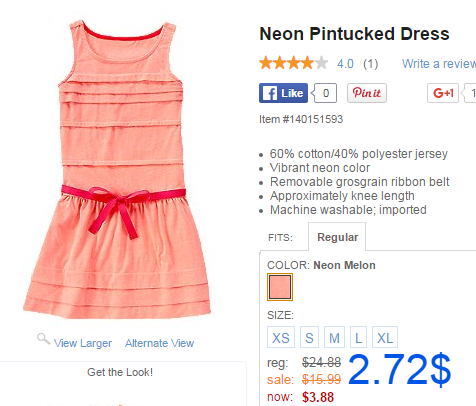Viewport: 476px width, 406px height.
Task: Open the View Larger link
Action: 83,343
